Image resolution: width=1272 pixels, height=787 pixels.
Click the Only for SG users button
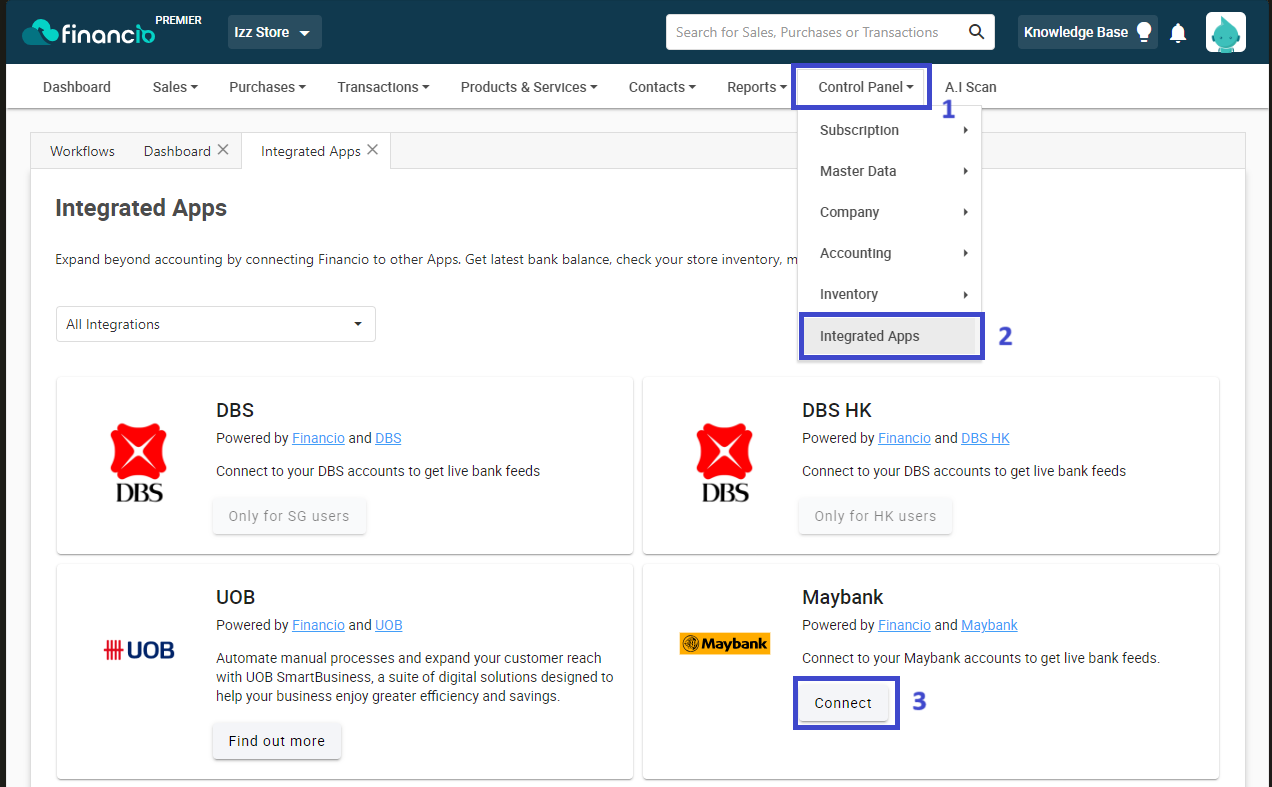pos(289,516)
